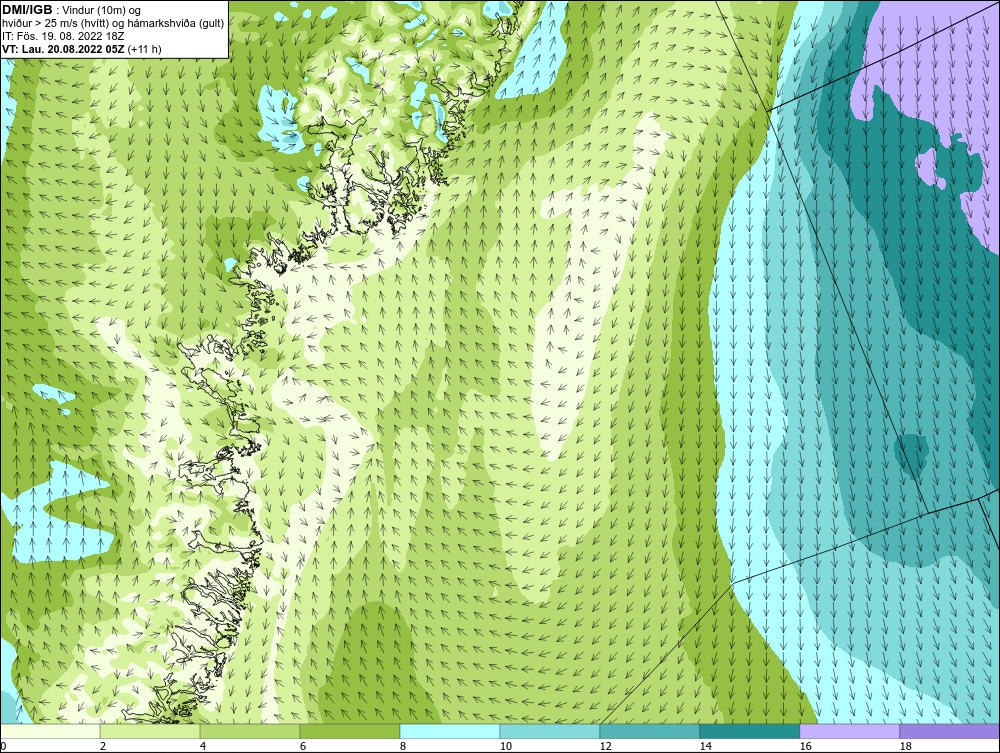Viewport: 1000px width, 753px height.
Task: Click the 6–8 m/s dark green swatch
Action: pos(350,731)
